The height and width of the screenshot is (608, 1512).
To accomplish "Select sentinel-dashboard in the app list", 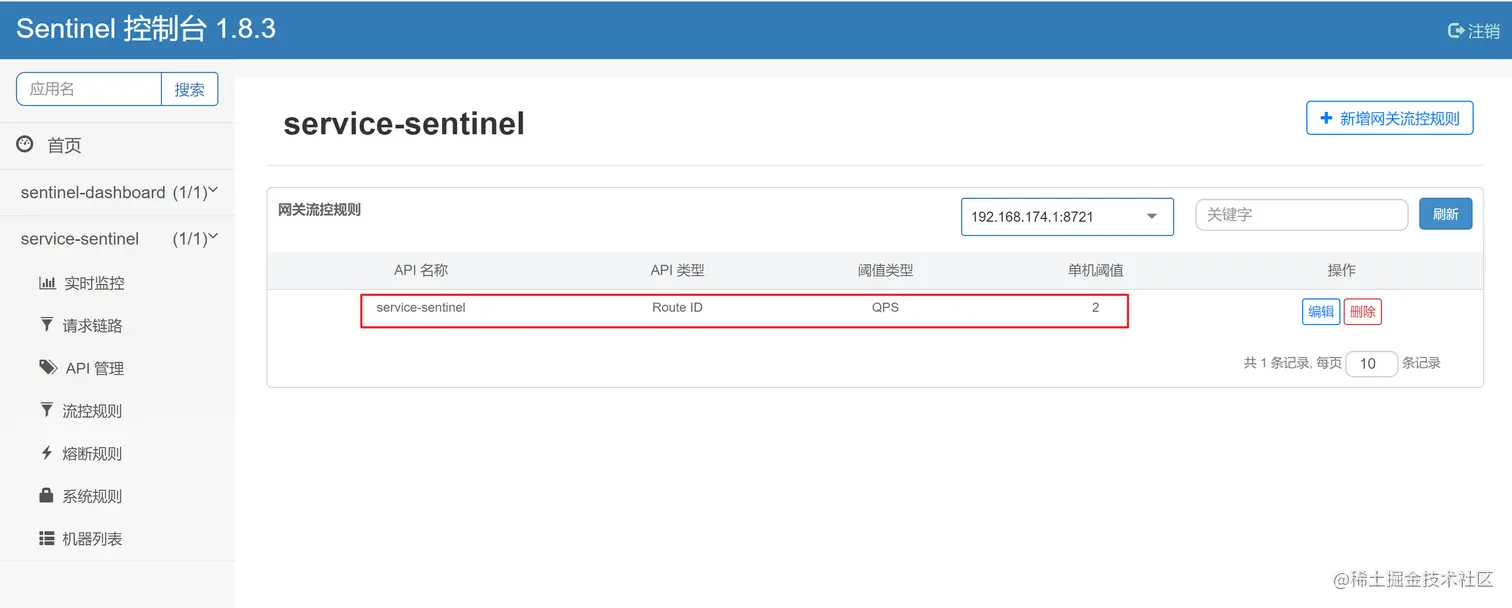I will tap(93, 192).
